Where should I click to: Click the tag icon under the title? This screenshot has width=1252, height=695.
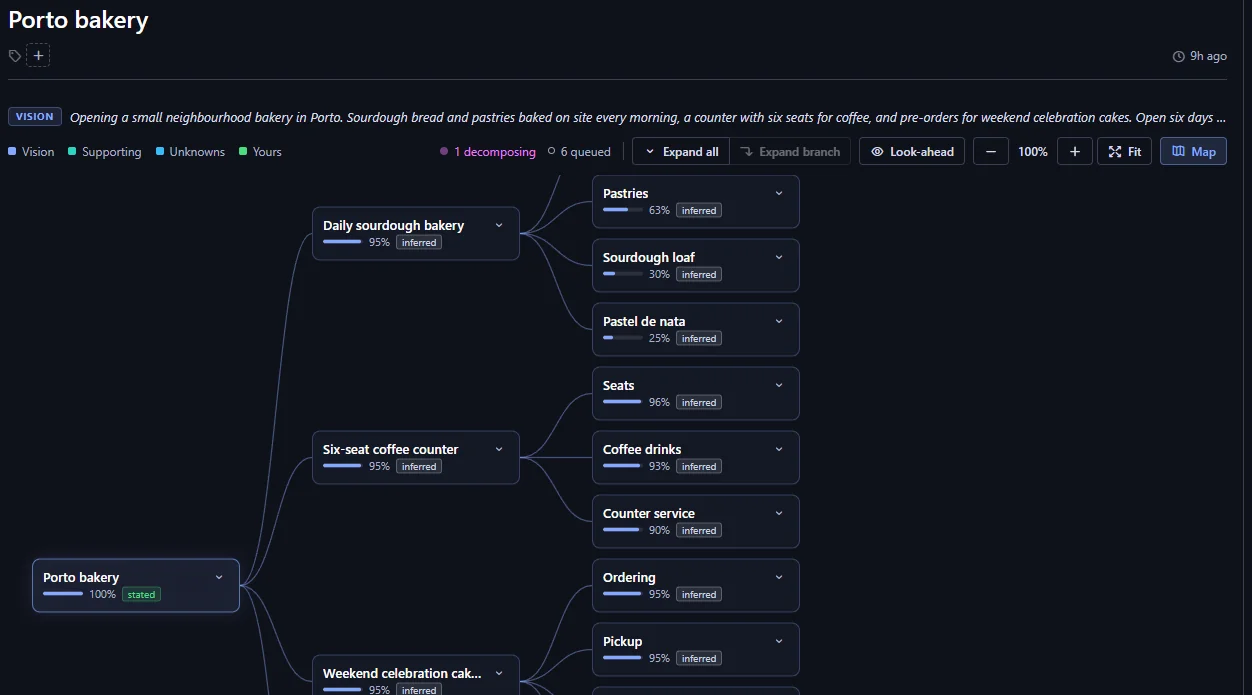pyautogui.click(x=15, y=56)
